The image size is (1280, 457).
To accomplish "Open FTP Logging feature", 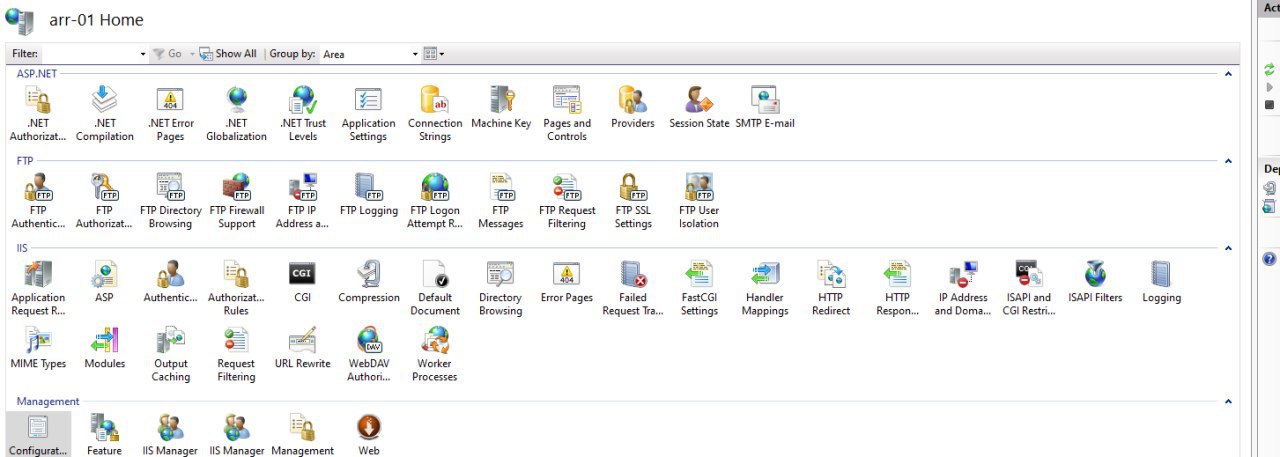I will coord(368,195).
